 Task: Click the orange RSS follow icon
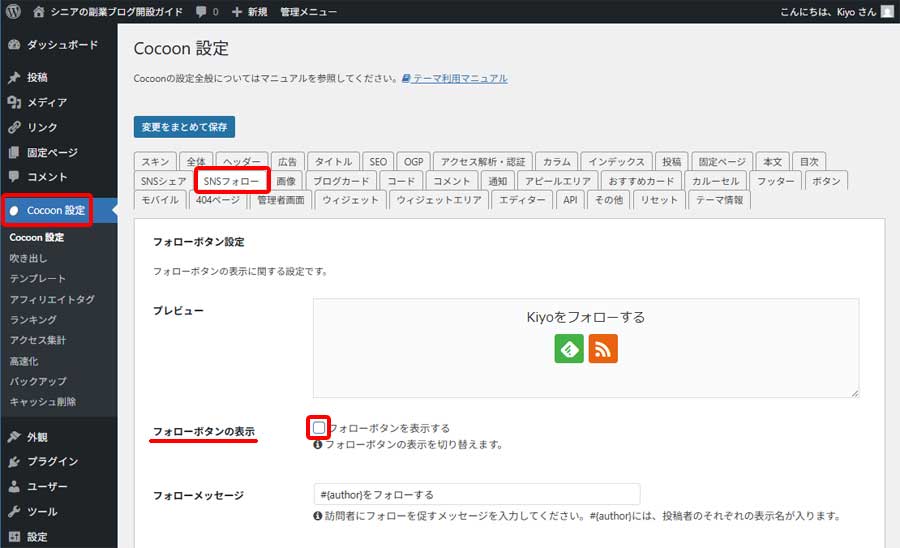click(x=603, y=348)
